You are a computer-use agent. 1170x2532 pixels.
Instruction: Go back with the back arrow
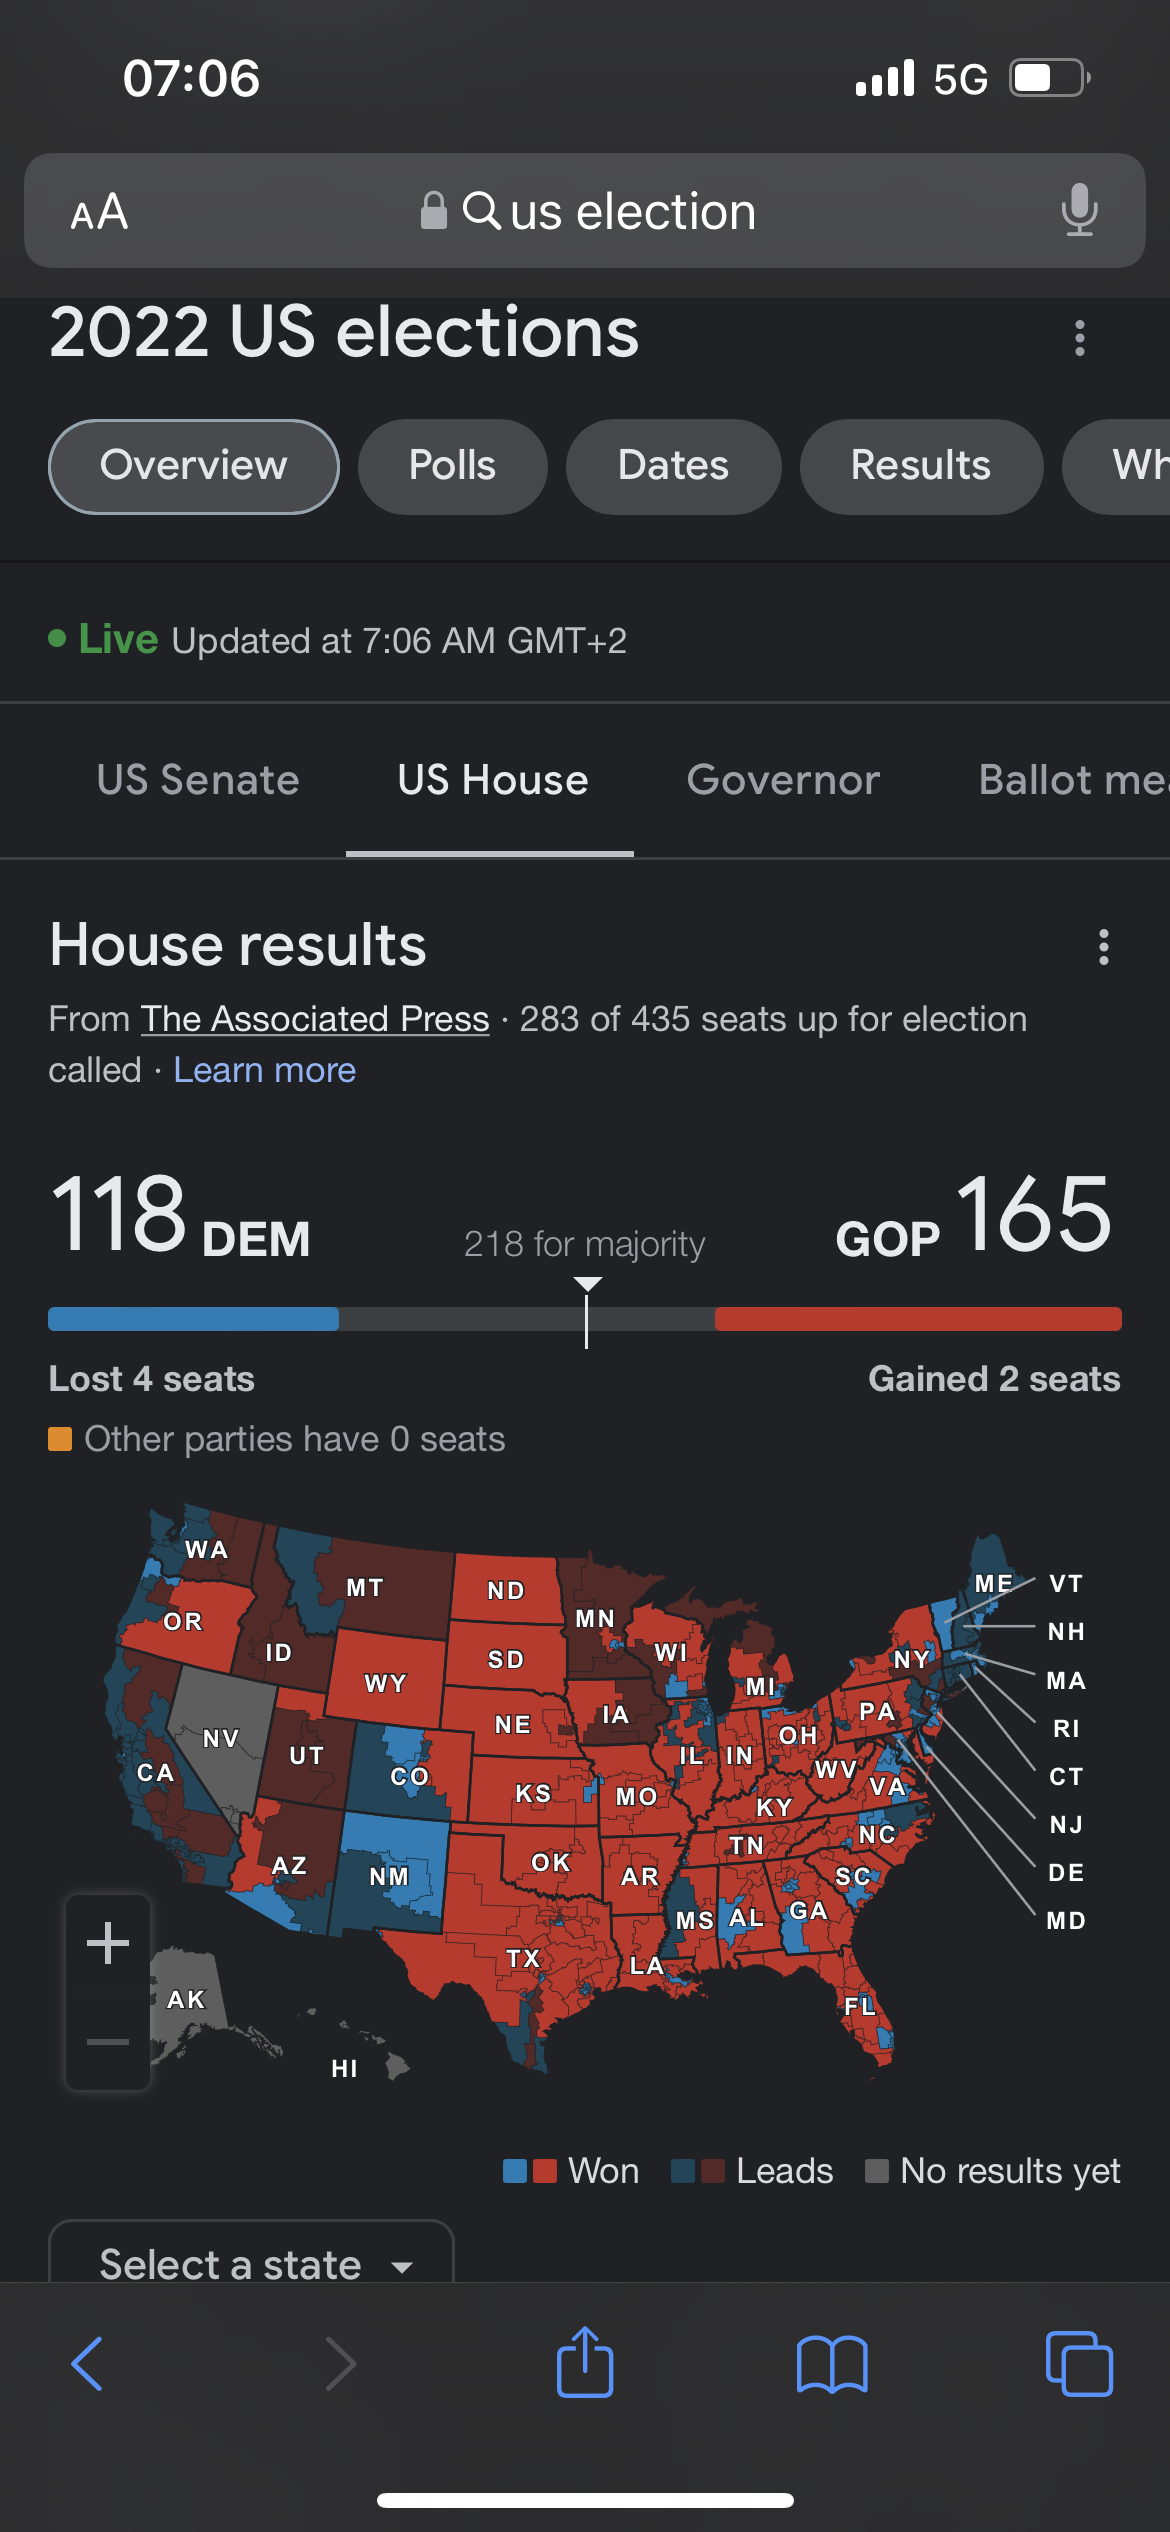pos(87,2364)
